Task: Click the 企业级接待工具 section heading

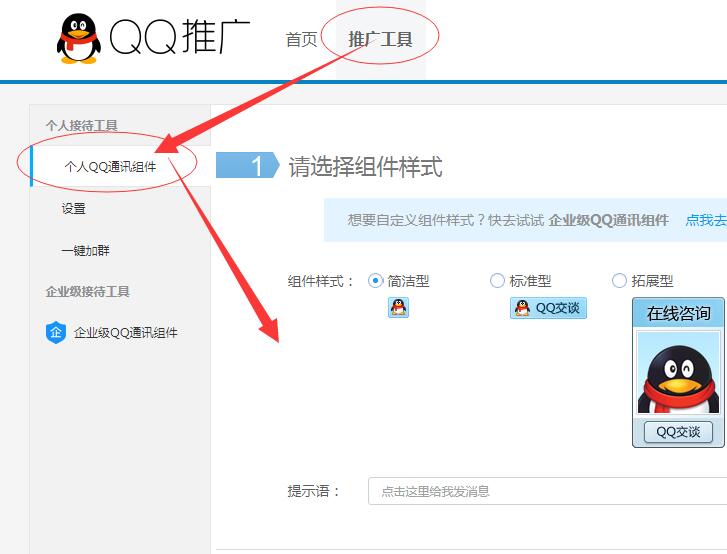Action: 88,292
